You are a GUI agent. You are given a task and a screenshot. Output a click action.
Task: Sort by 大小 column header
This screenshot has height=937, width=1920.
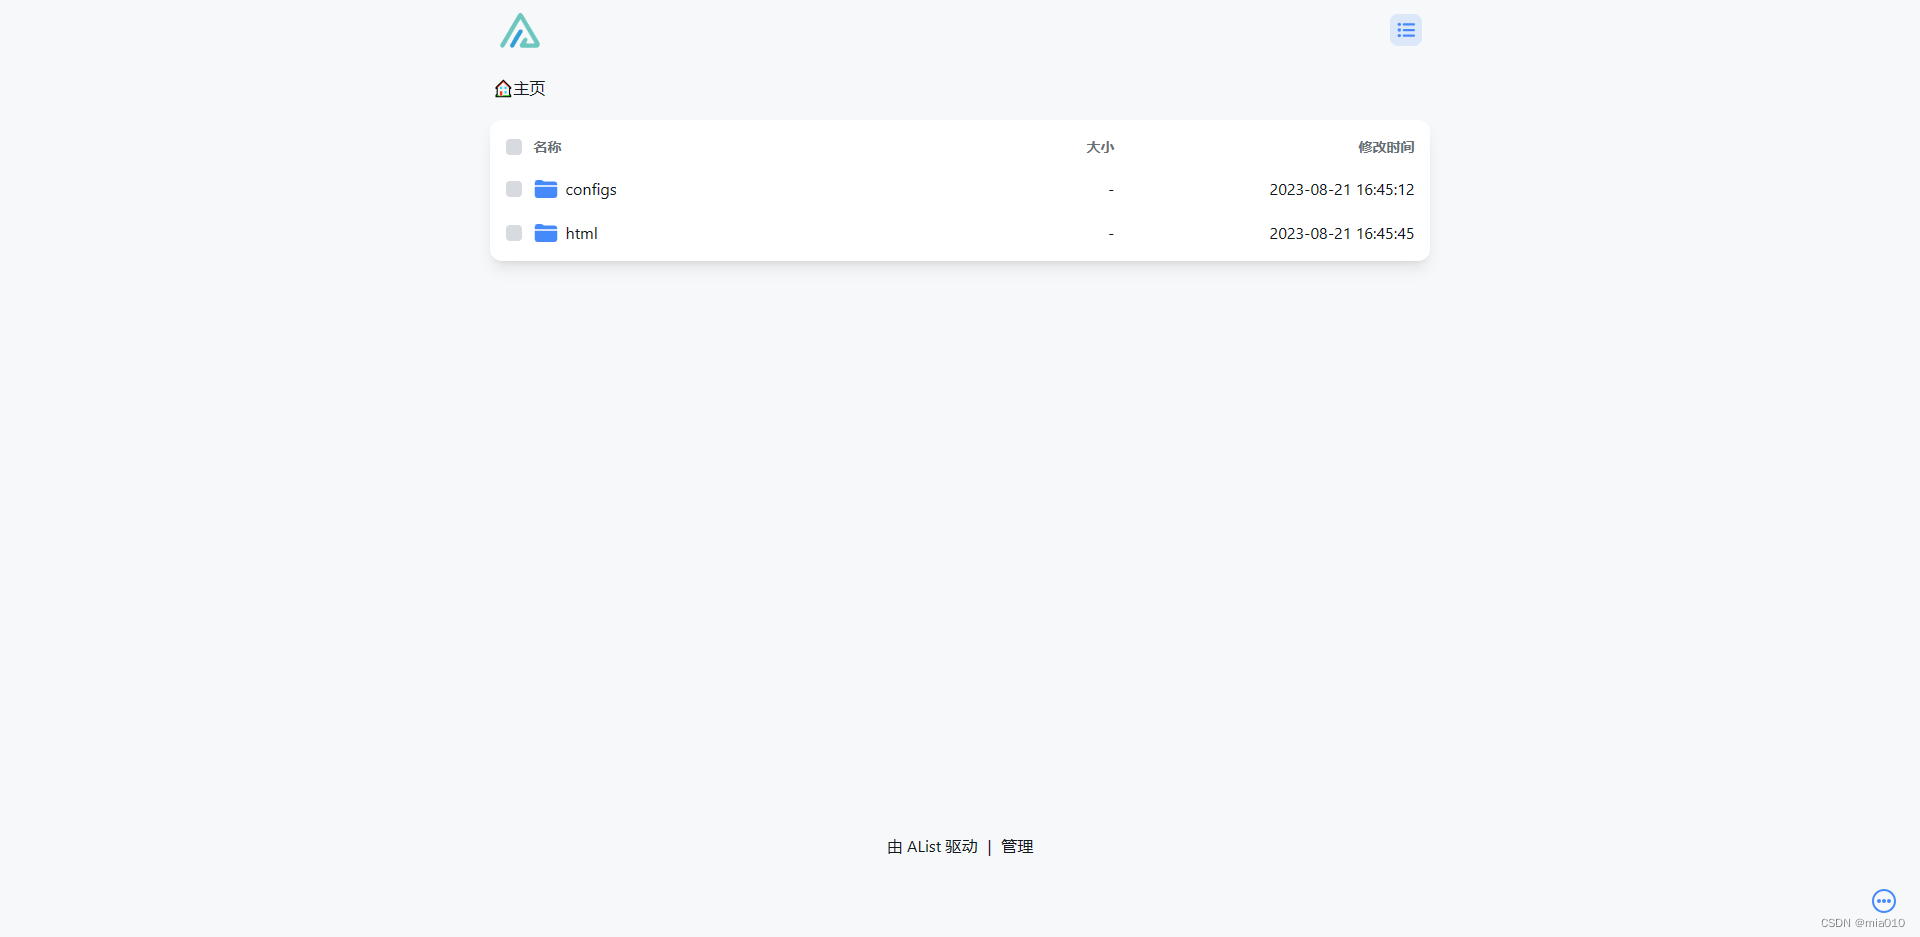tap(1100, 147)
